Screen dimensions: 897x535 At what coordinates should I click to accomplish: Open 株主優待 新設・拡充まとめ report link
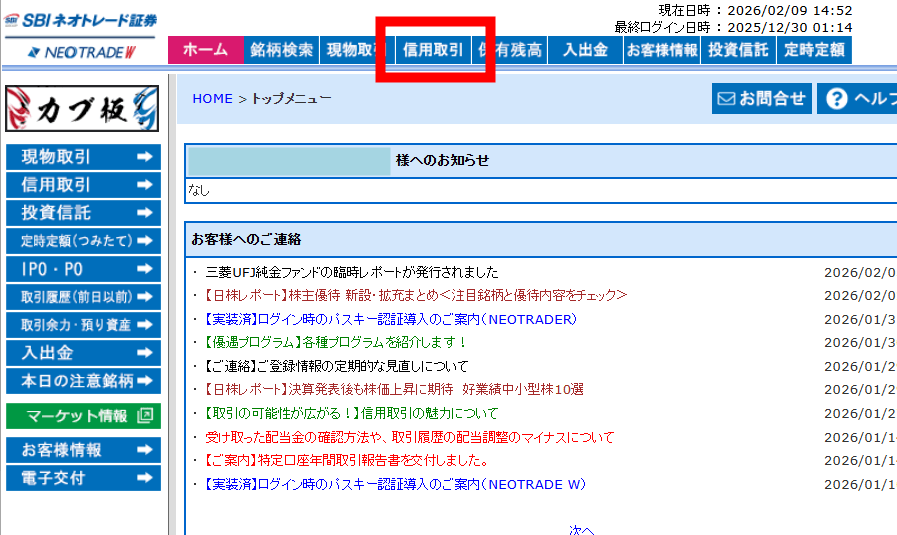click(416, 295)
